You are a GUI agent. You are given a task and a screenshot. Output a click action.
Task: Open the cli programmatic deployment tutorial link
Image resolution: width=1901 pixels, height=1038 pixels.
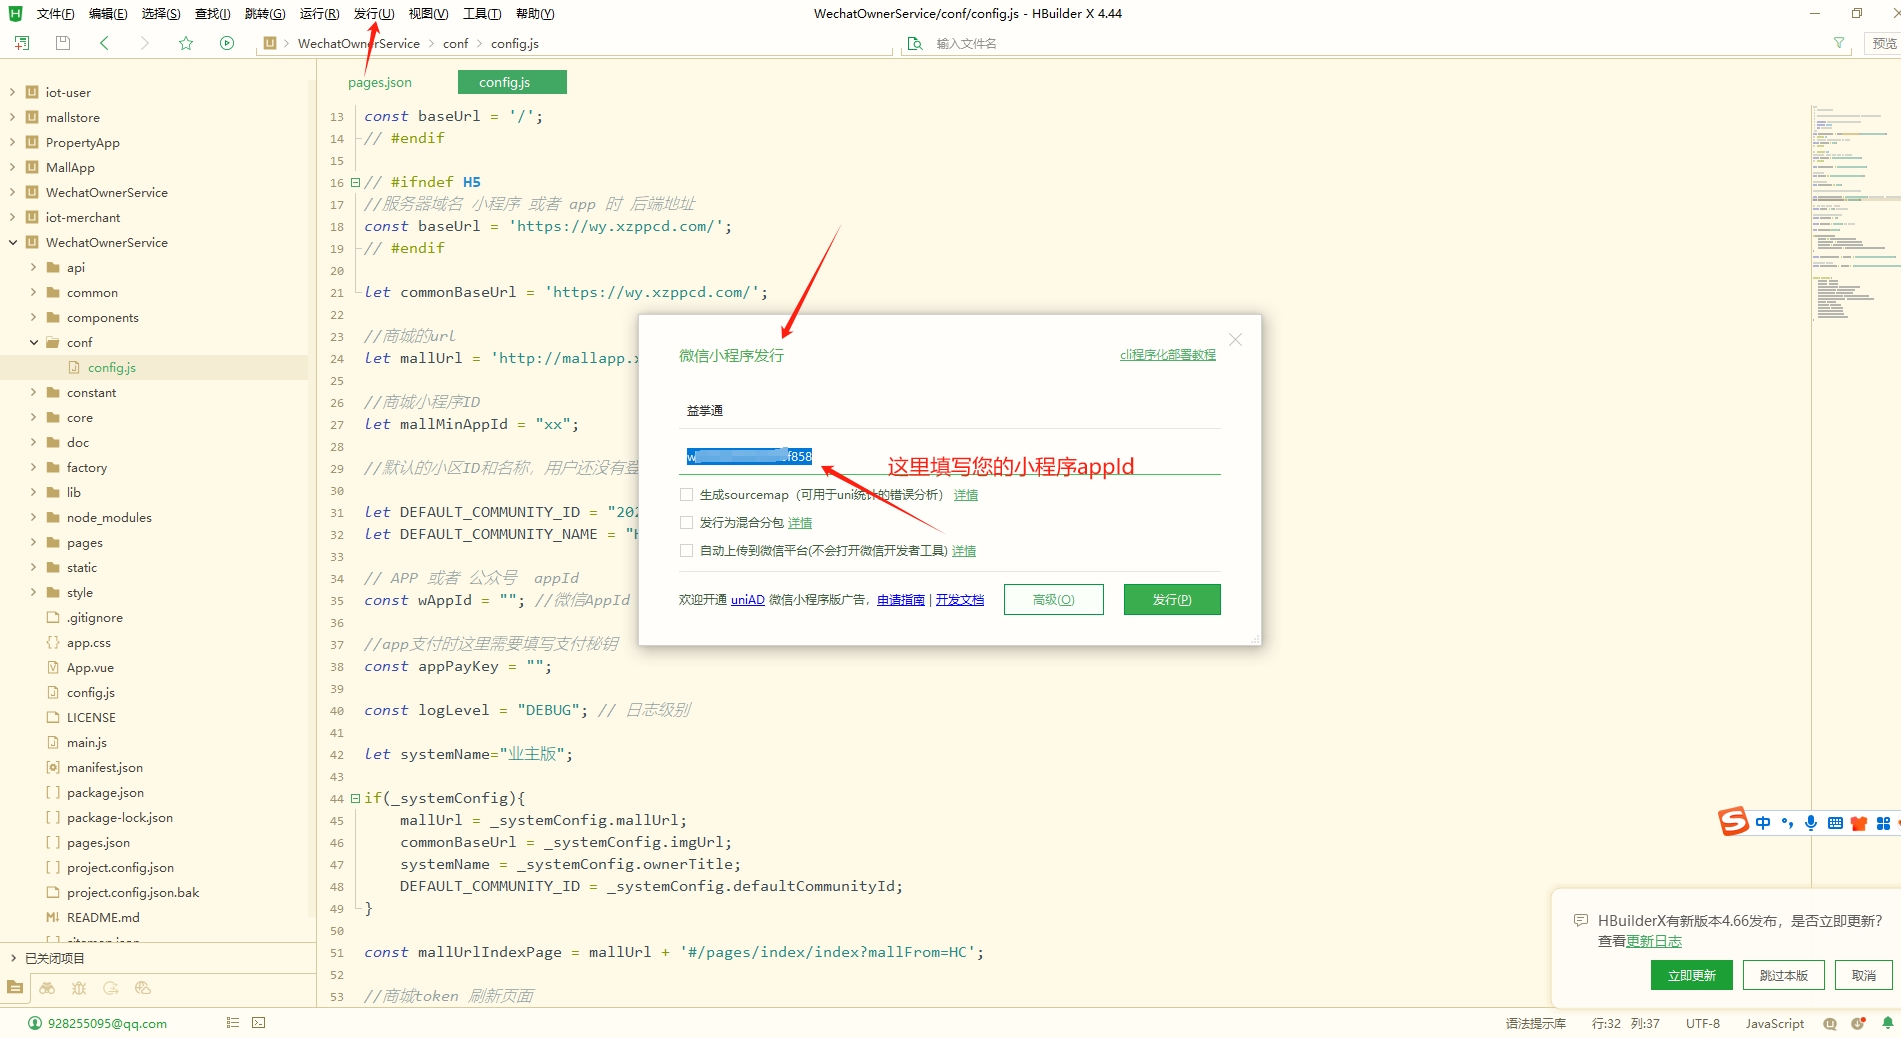point(1168,355)
